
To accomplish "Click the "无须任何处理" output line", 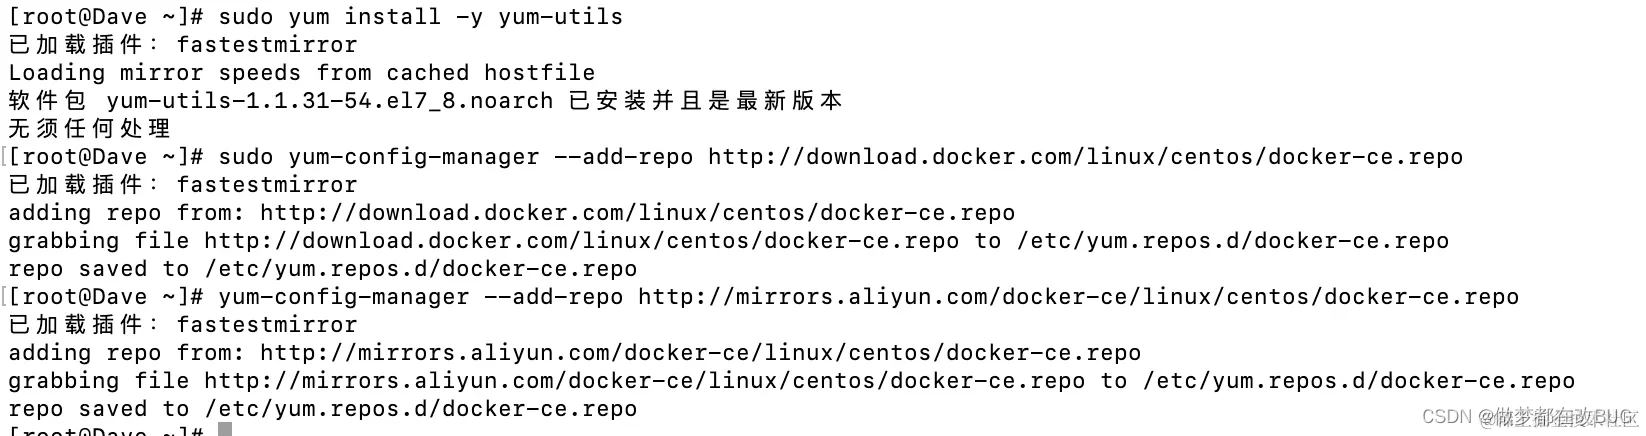I will pyautogui.click(x=90, y=129).
